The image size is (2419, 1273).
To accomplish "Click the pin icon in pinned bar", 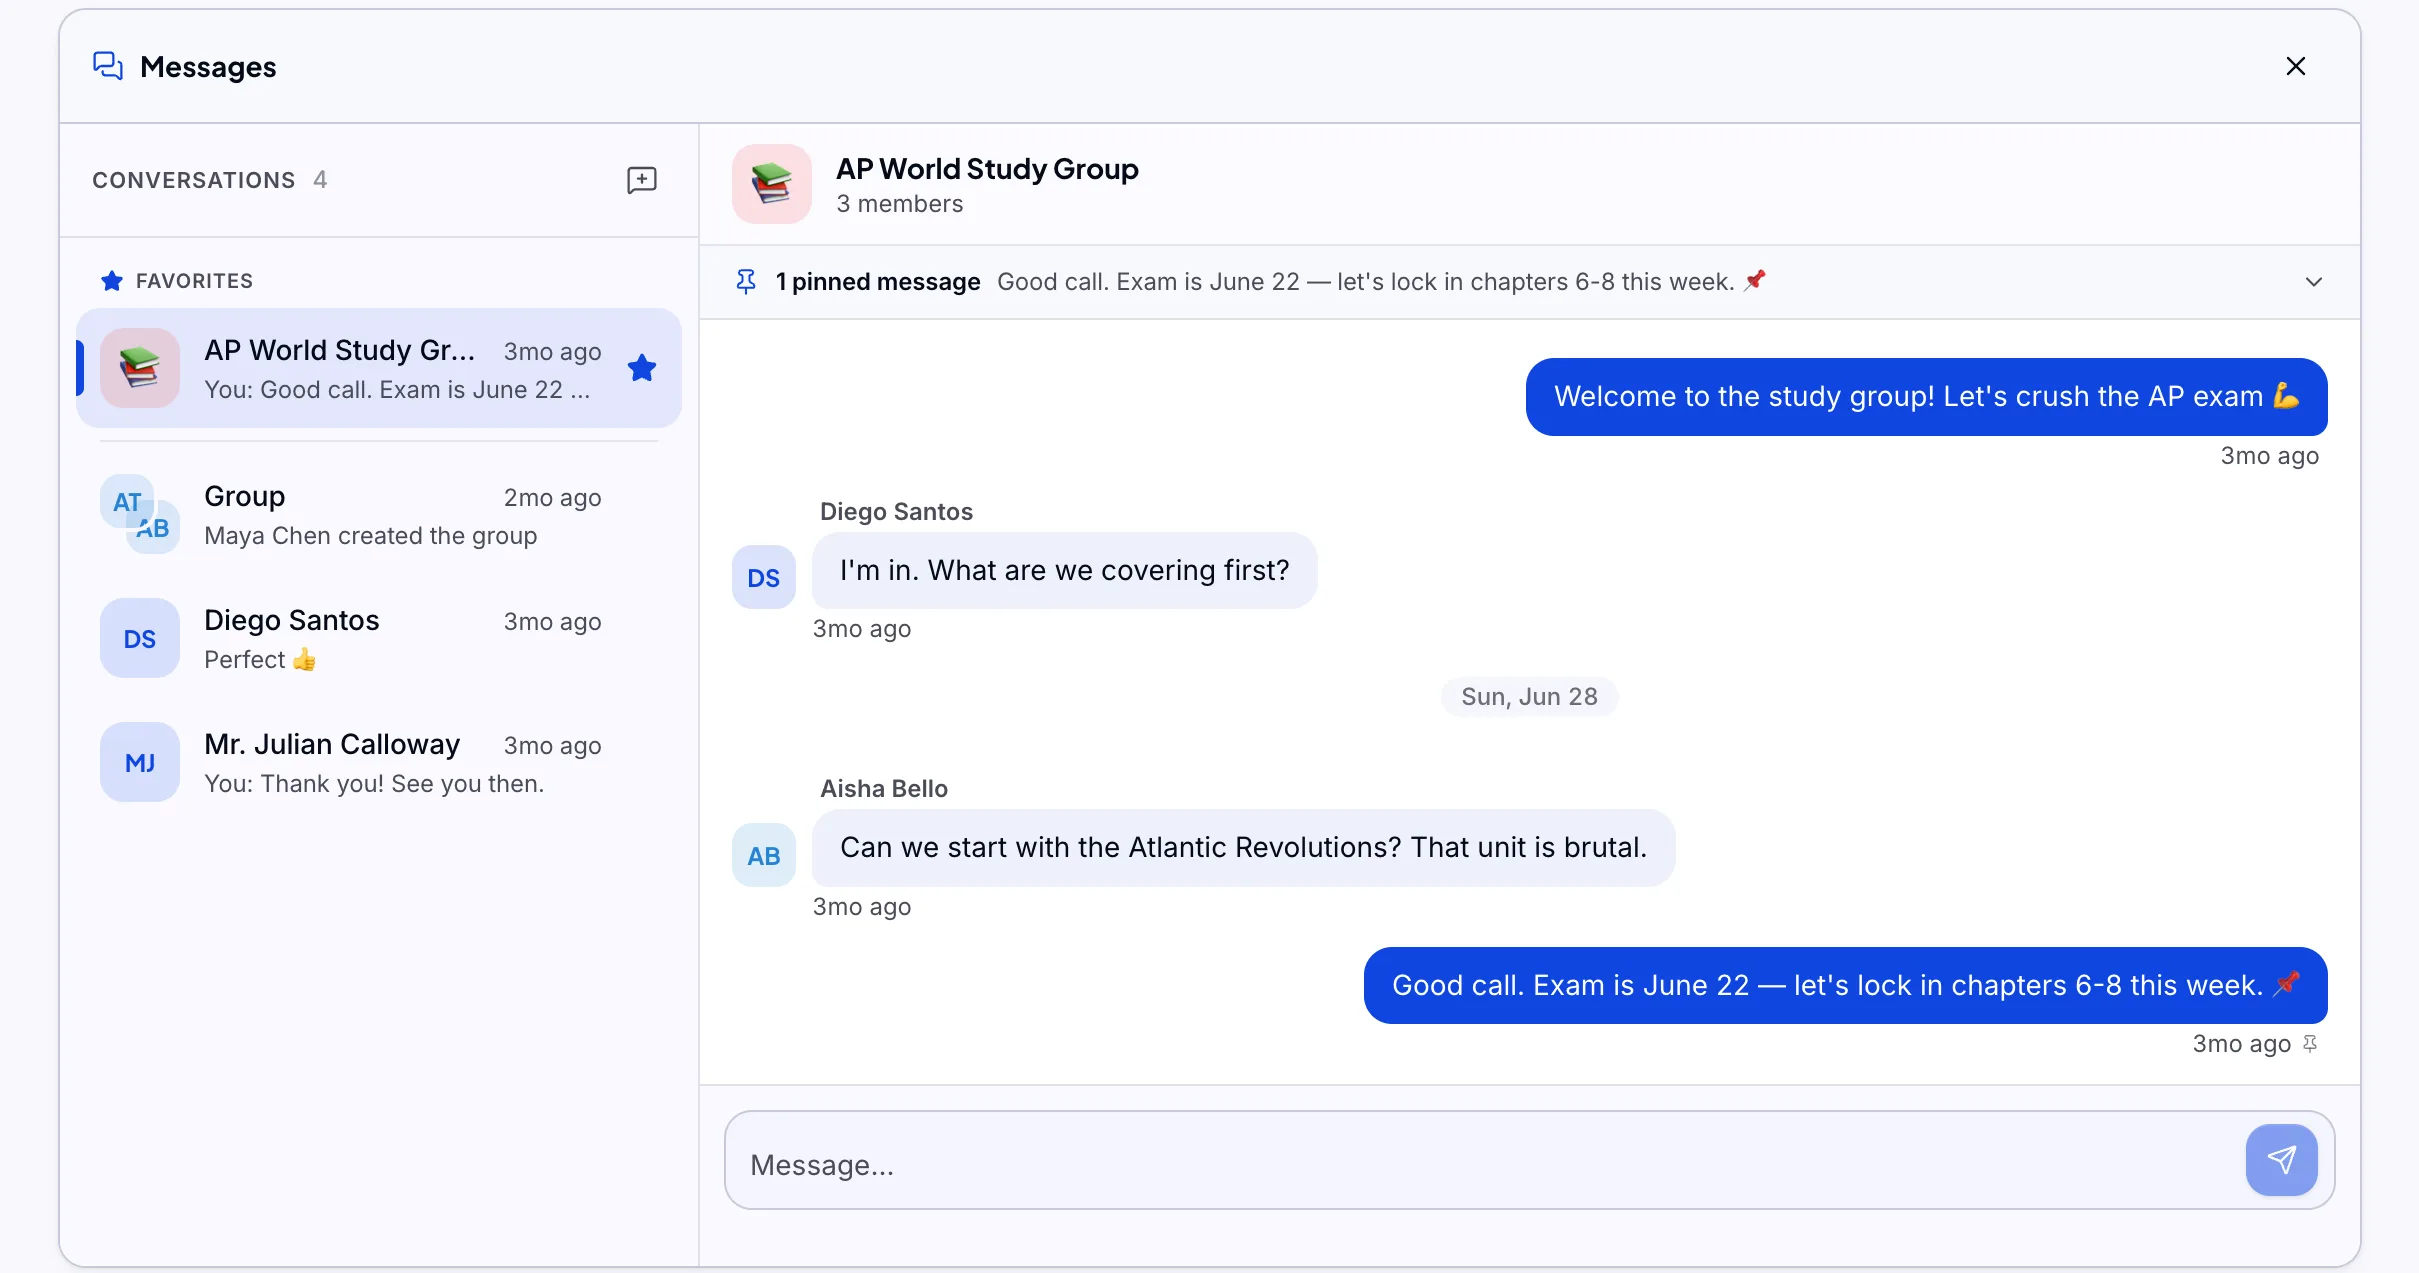I will coord(746,282).
